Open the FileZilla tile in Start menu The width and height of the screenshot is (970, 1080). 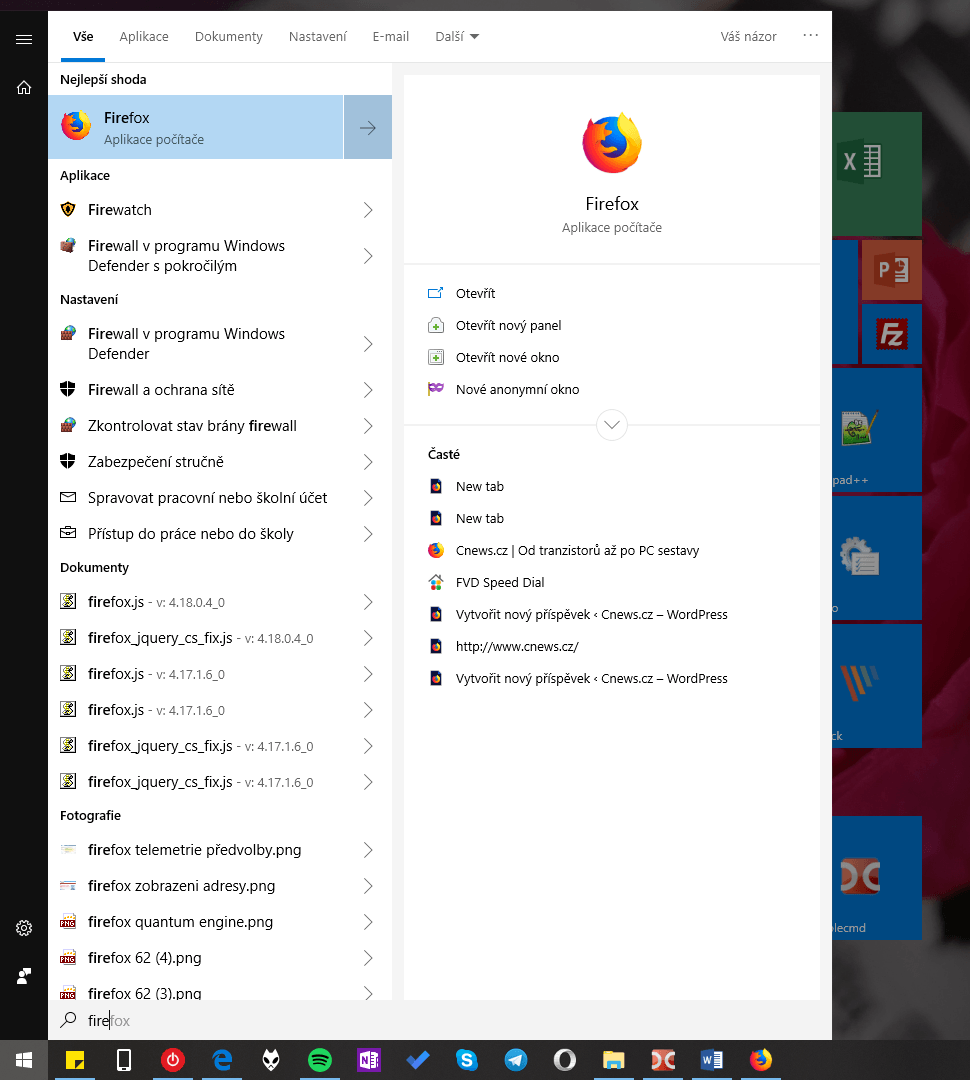pos(892,334)
